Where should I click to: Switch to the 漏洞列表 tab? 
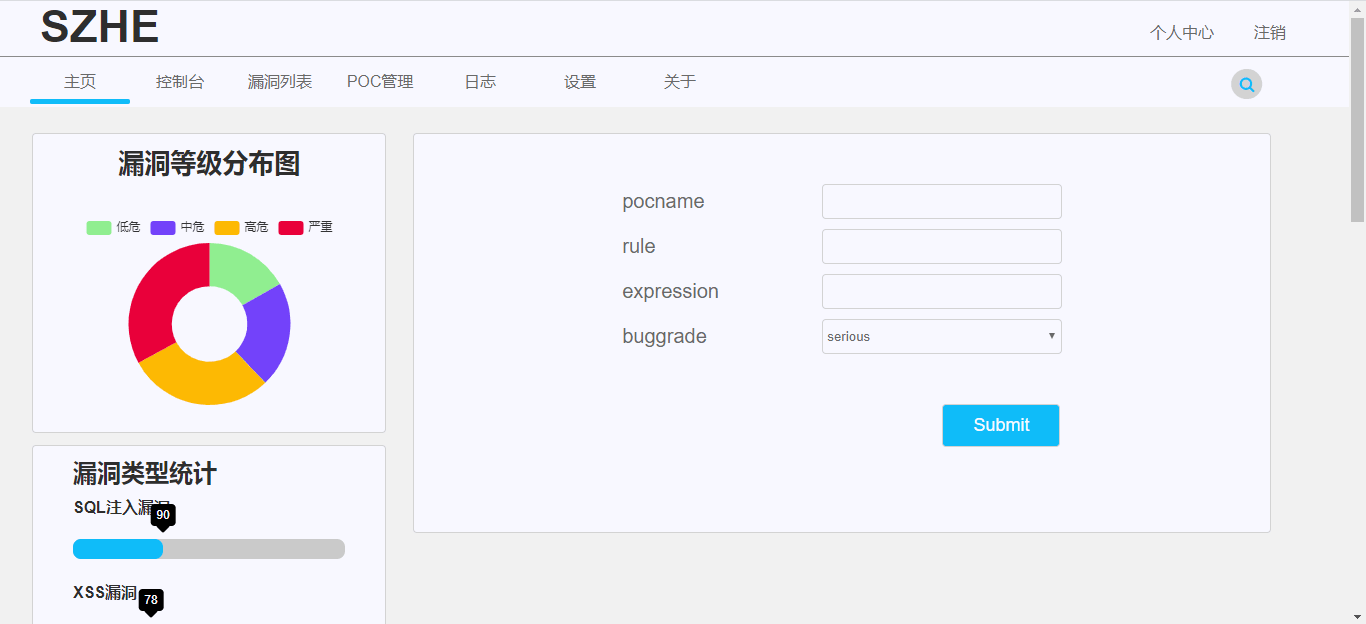tap(280, 82)
